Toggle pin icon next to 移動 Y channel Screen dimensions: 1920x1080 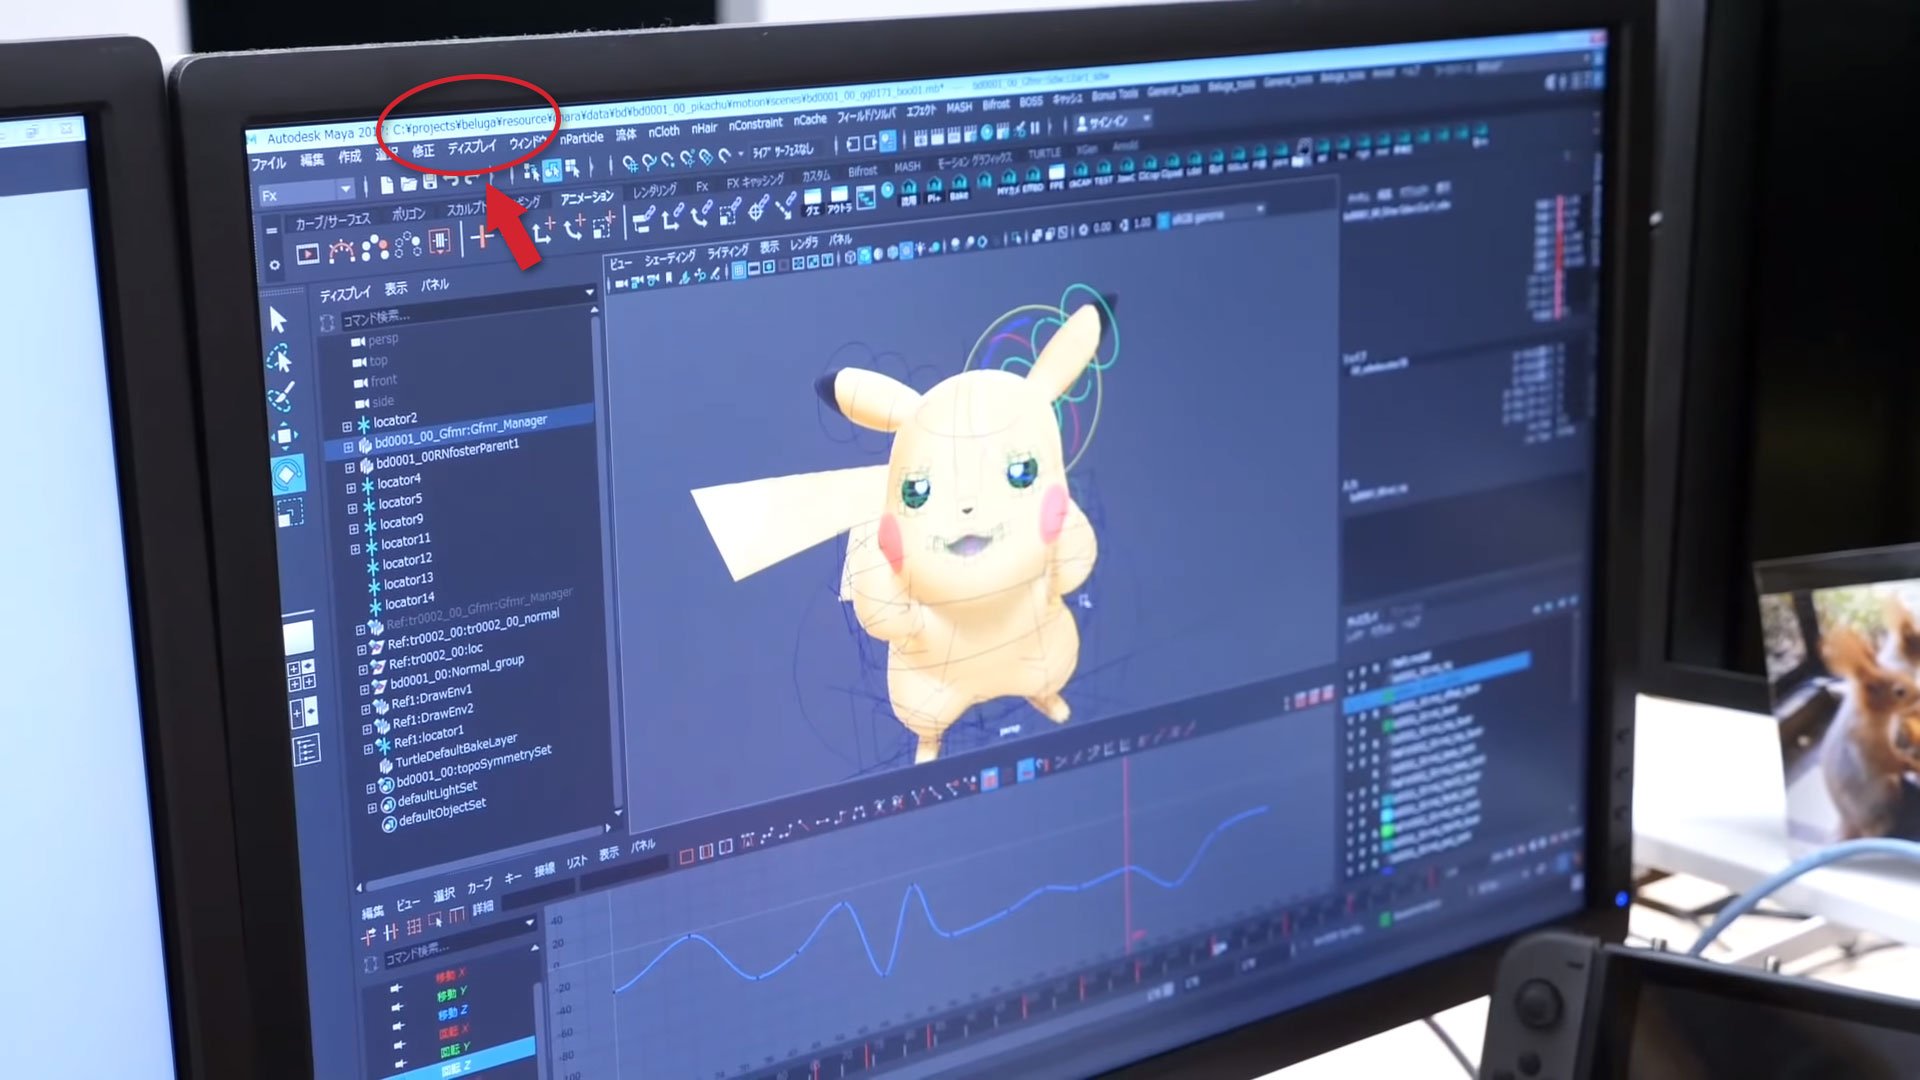(397, 1008)
